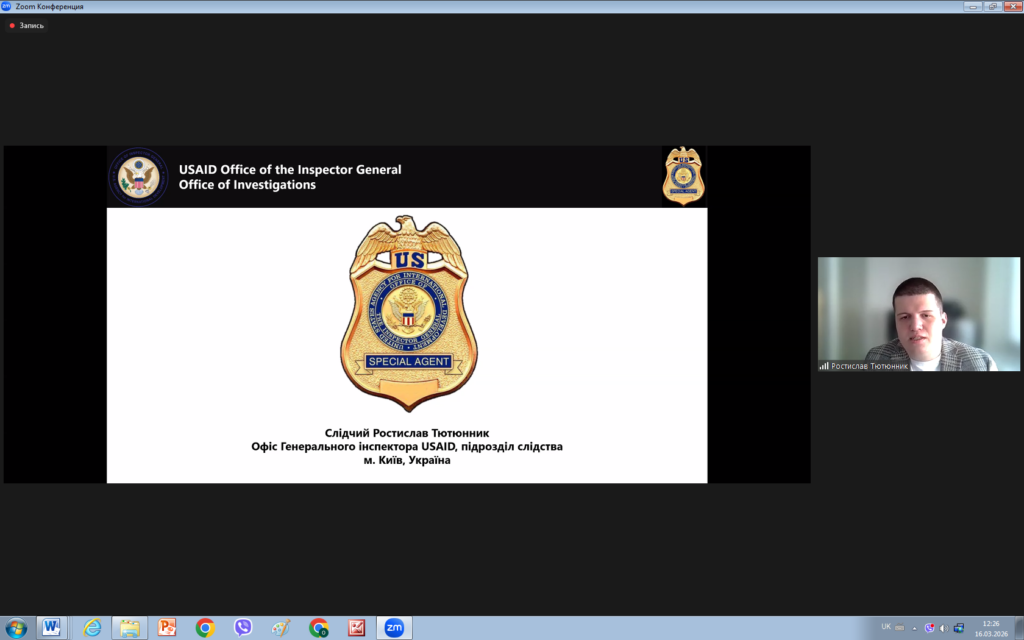Click the Special Agent badge on shared slide
The width and height of the screenshot is (1024, 640).
(x=408, y=313)
